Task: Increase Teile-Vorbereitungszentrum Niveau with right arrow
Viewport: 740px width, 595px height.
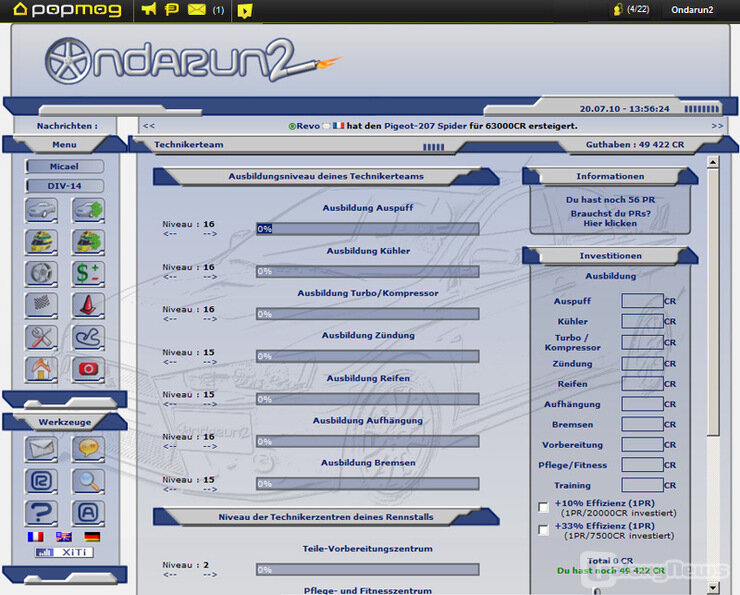Action: [210, 575]
